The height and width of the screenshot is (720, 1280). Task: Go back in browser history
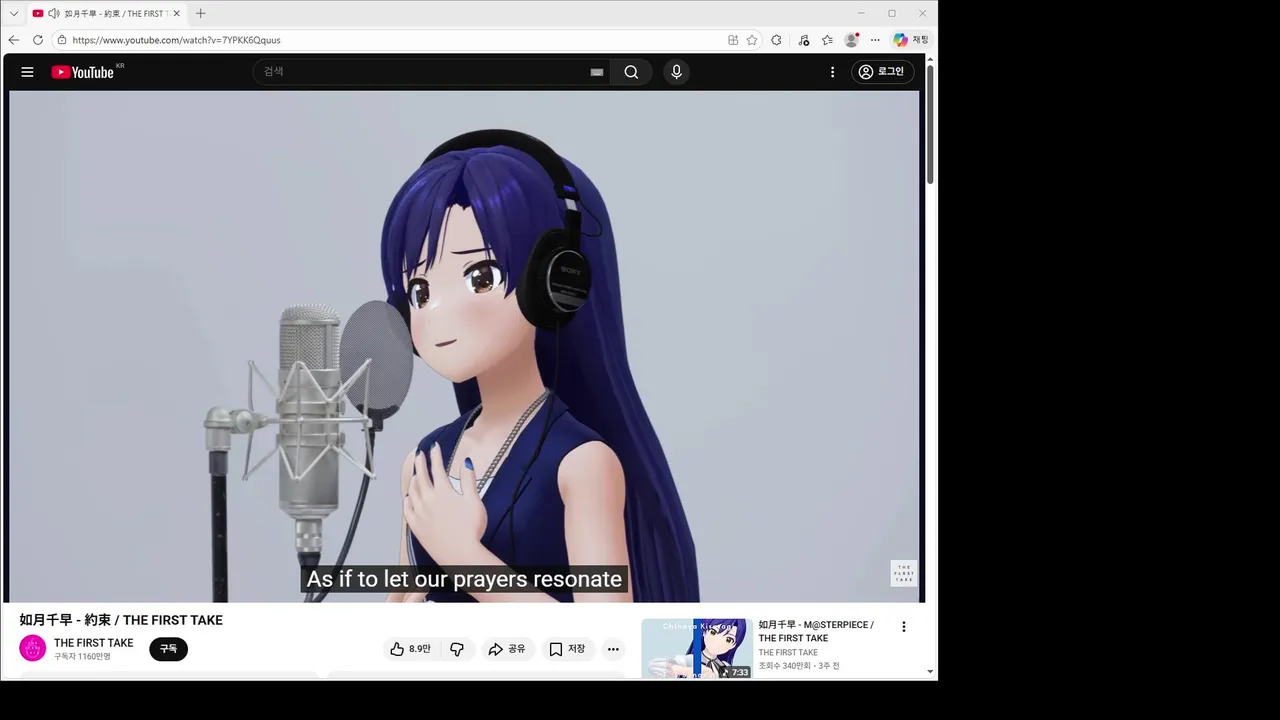(14, 40)
